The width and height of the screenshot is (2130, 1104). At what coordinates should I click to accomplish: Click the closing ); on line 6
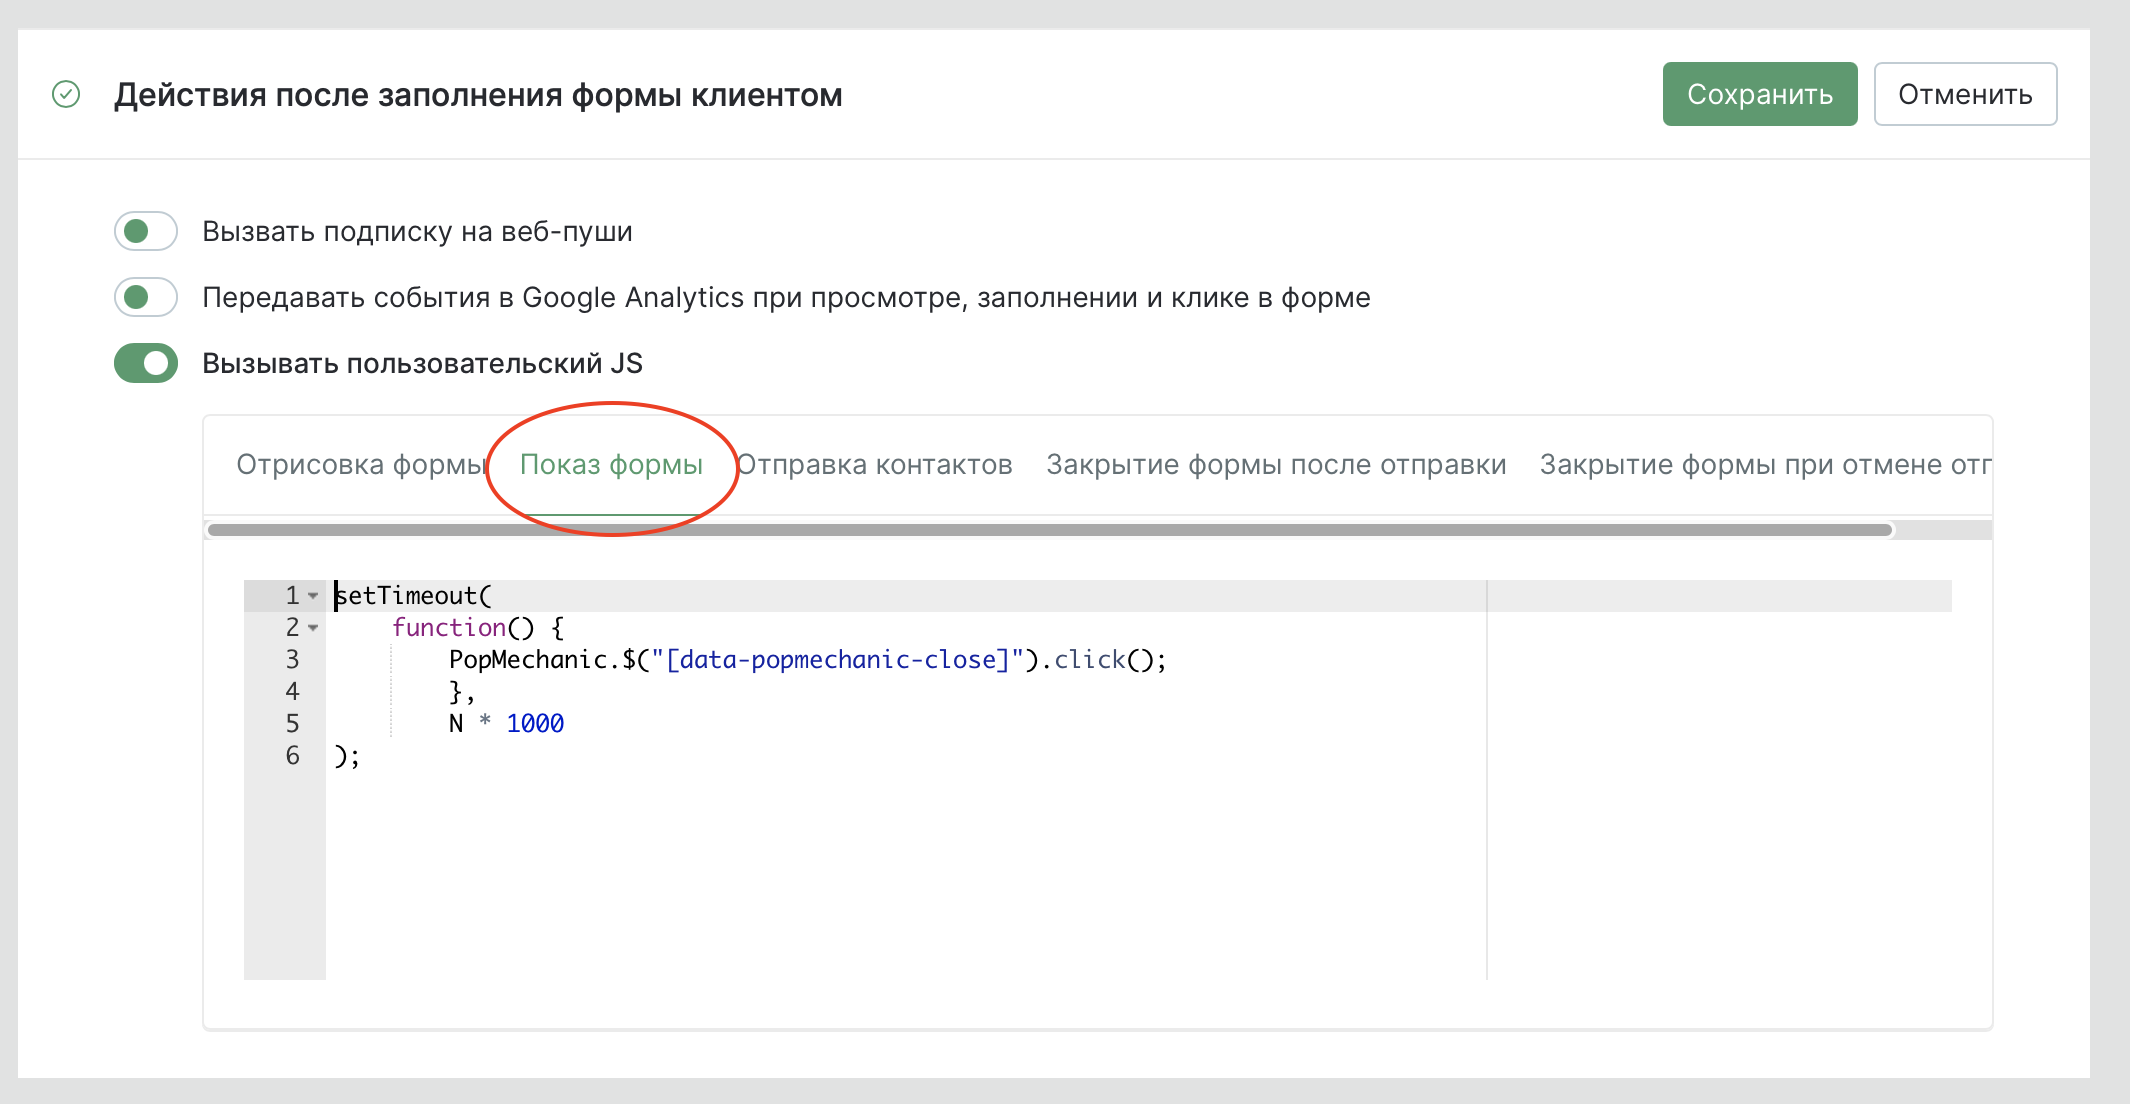[347, 756]
